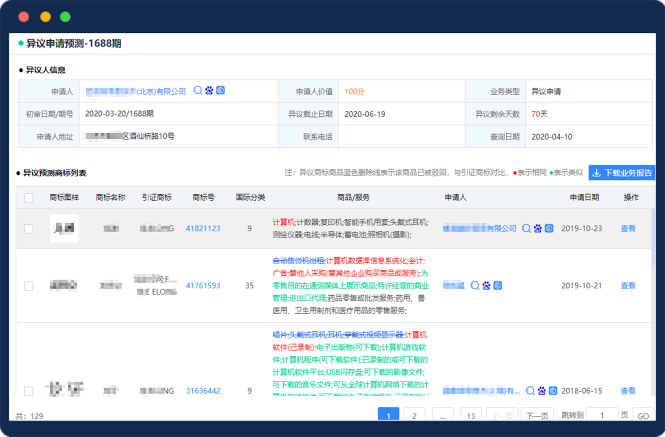Click search icon in row 41761593
This screenshot has height=437, width=665.
(x=475, y=286)
